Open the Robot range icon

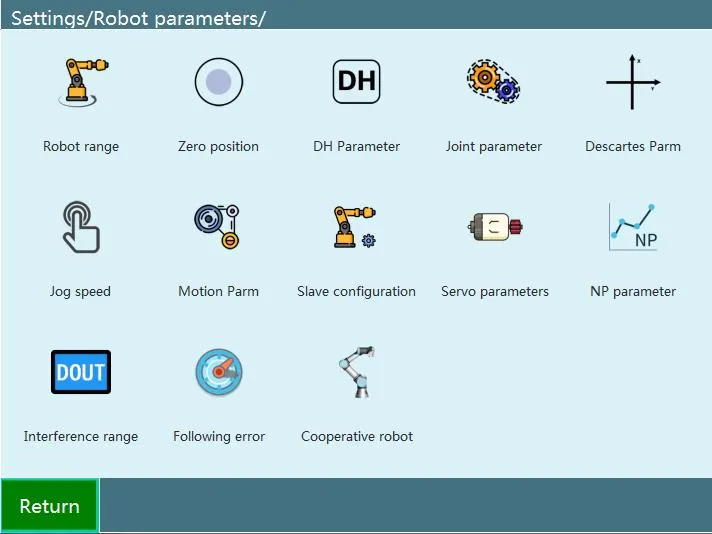tap(83, 82)
